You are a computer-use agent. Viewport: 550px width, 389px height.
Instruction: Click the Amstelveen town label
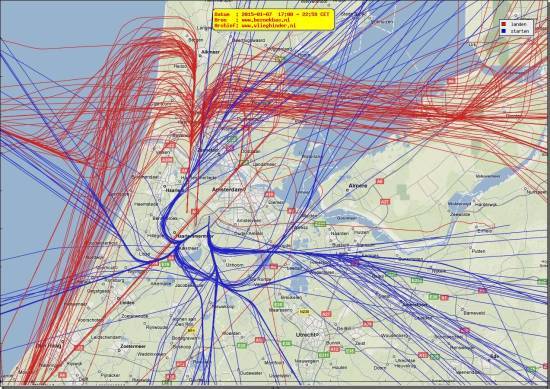pyautogui.click(x=248, y=221)
